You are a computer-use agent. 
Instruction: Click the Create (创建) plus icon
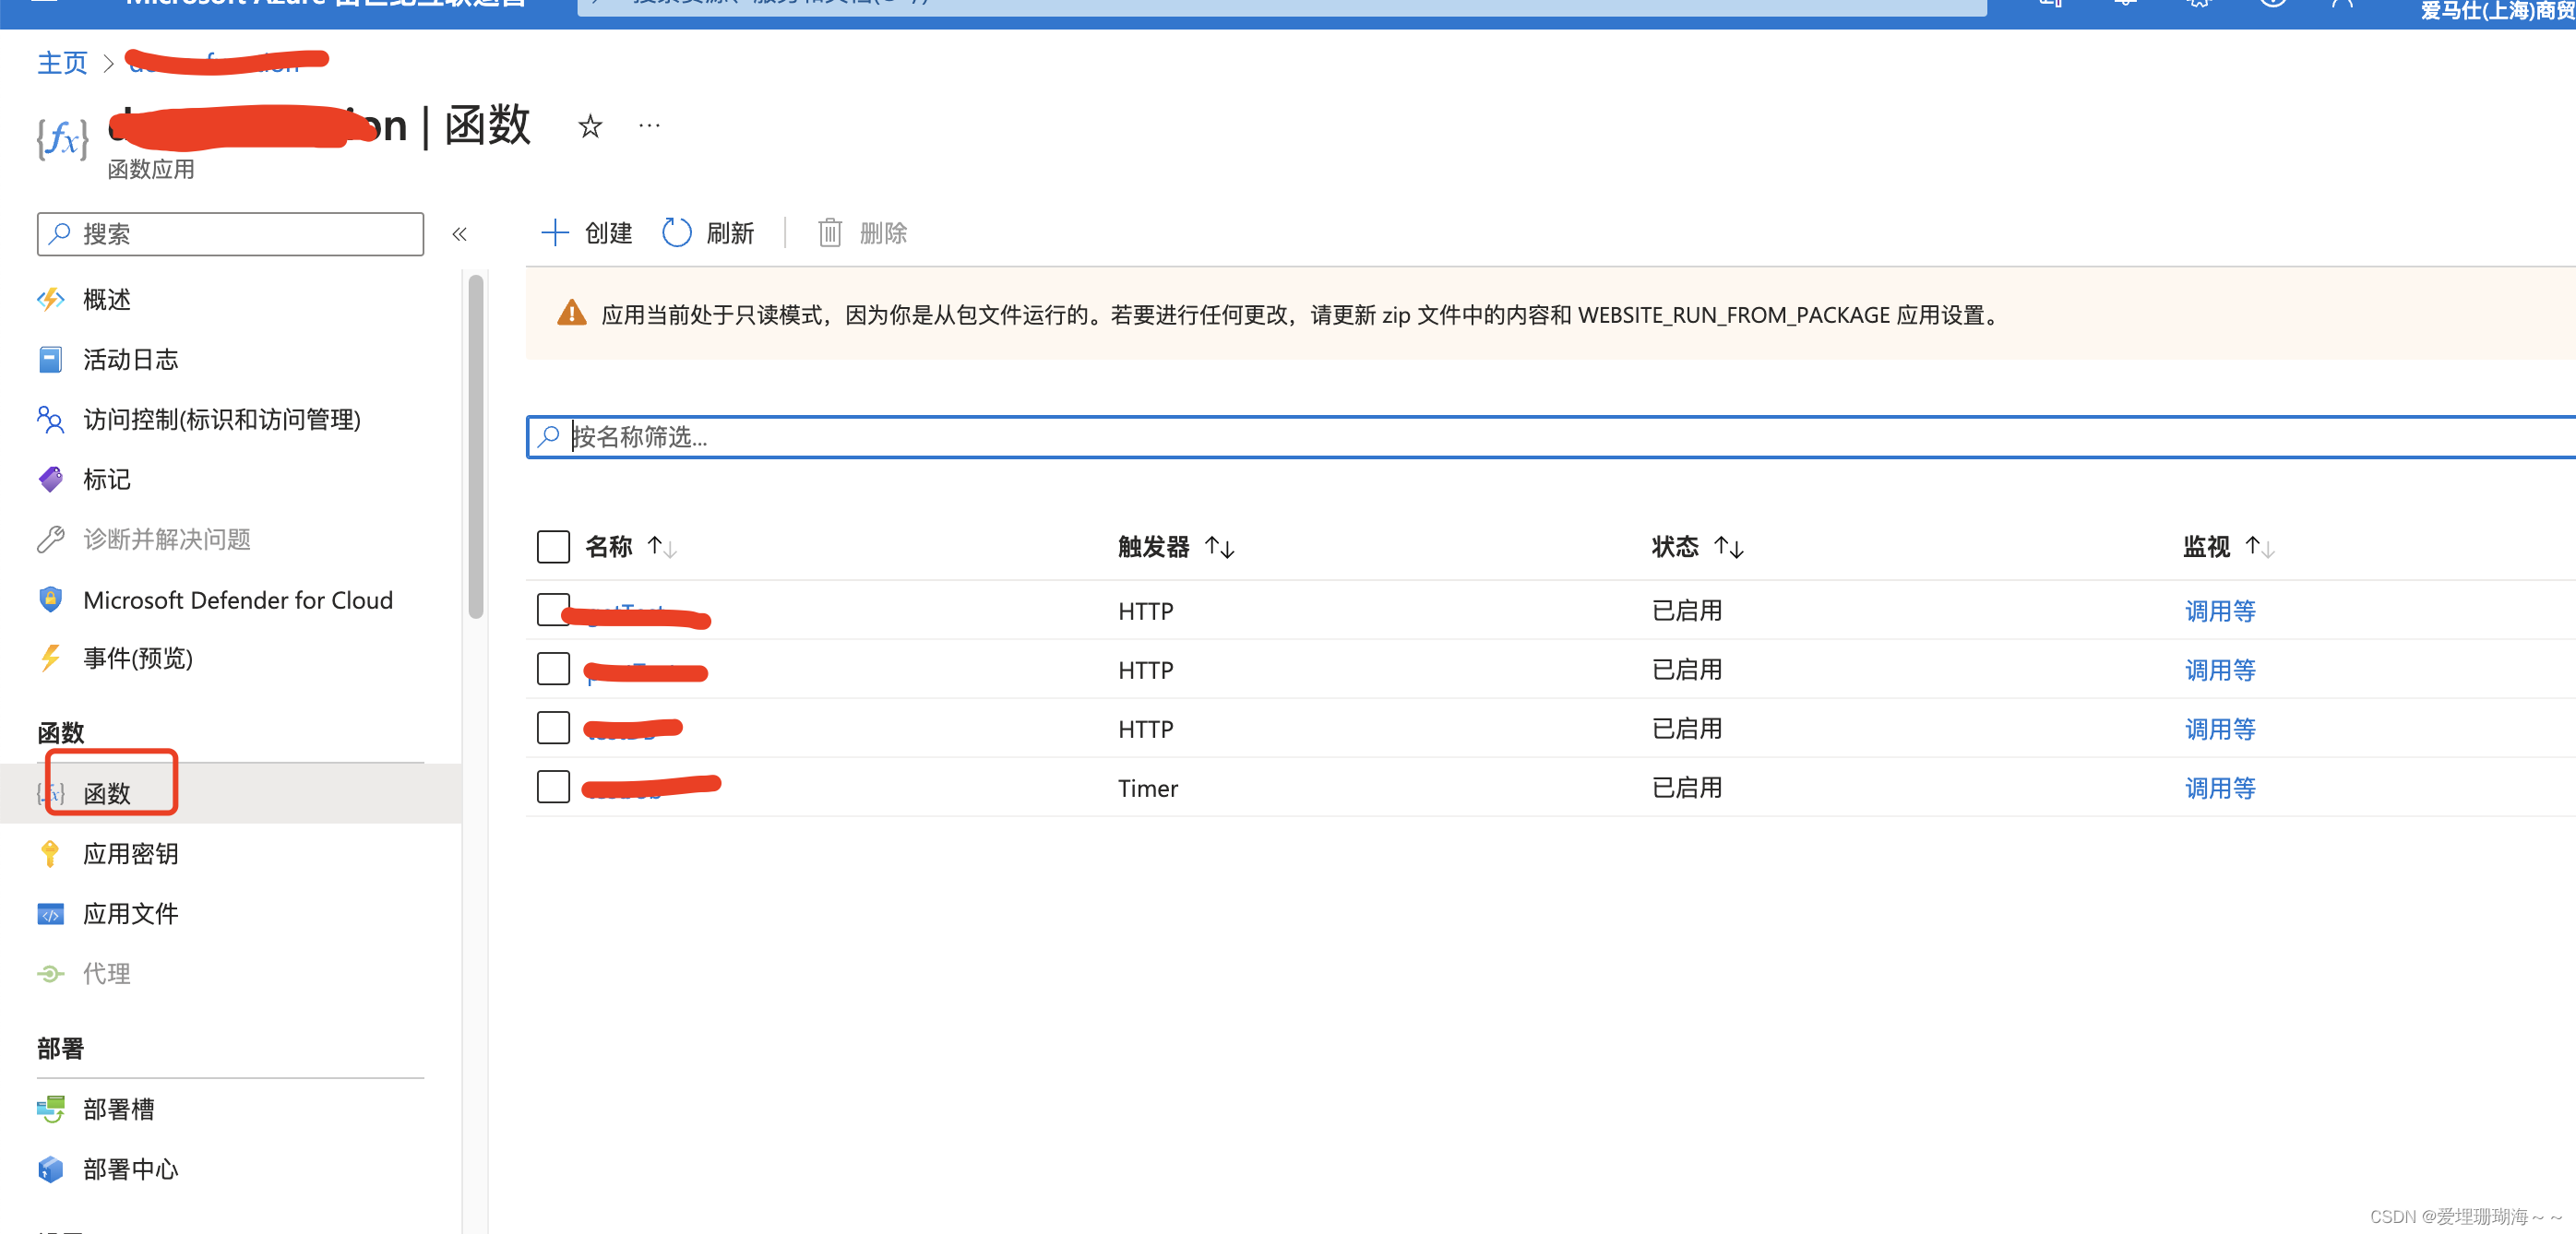coord(555,233)
